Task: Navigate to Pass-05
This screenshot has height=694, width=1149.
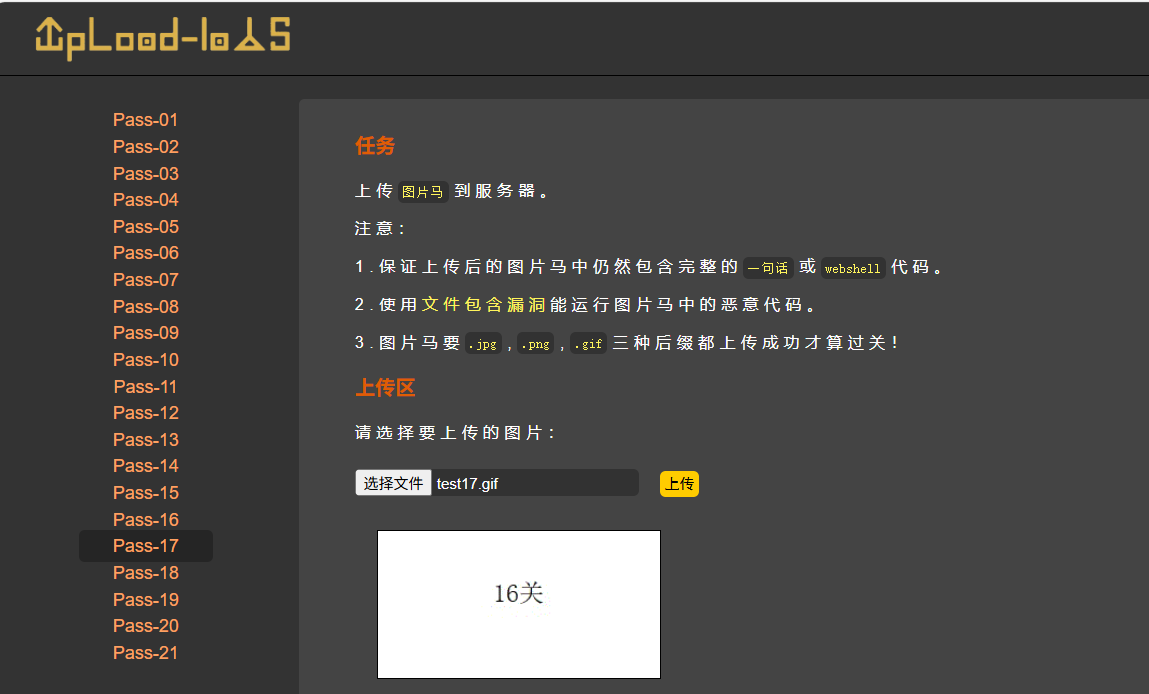Action: [x=146, y=226]
